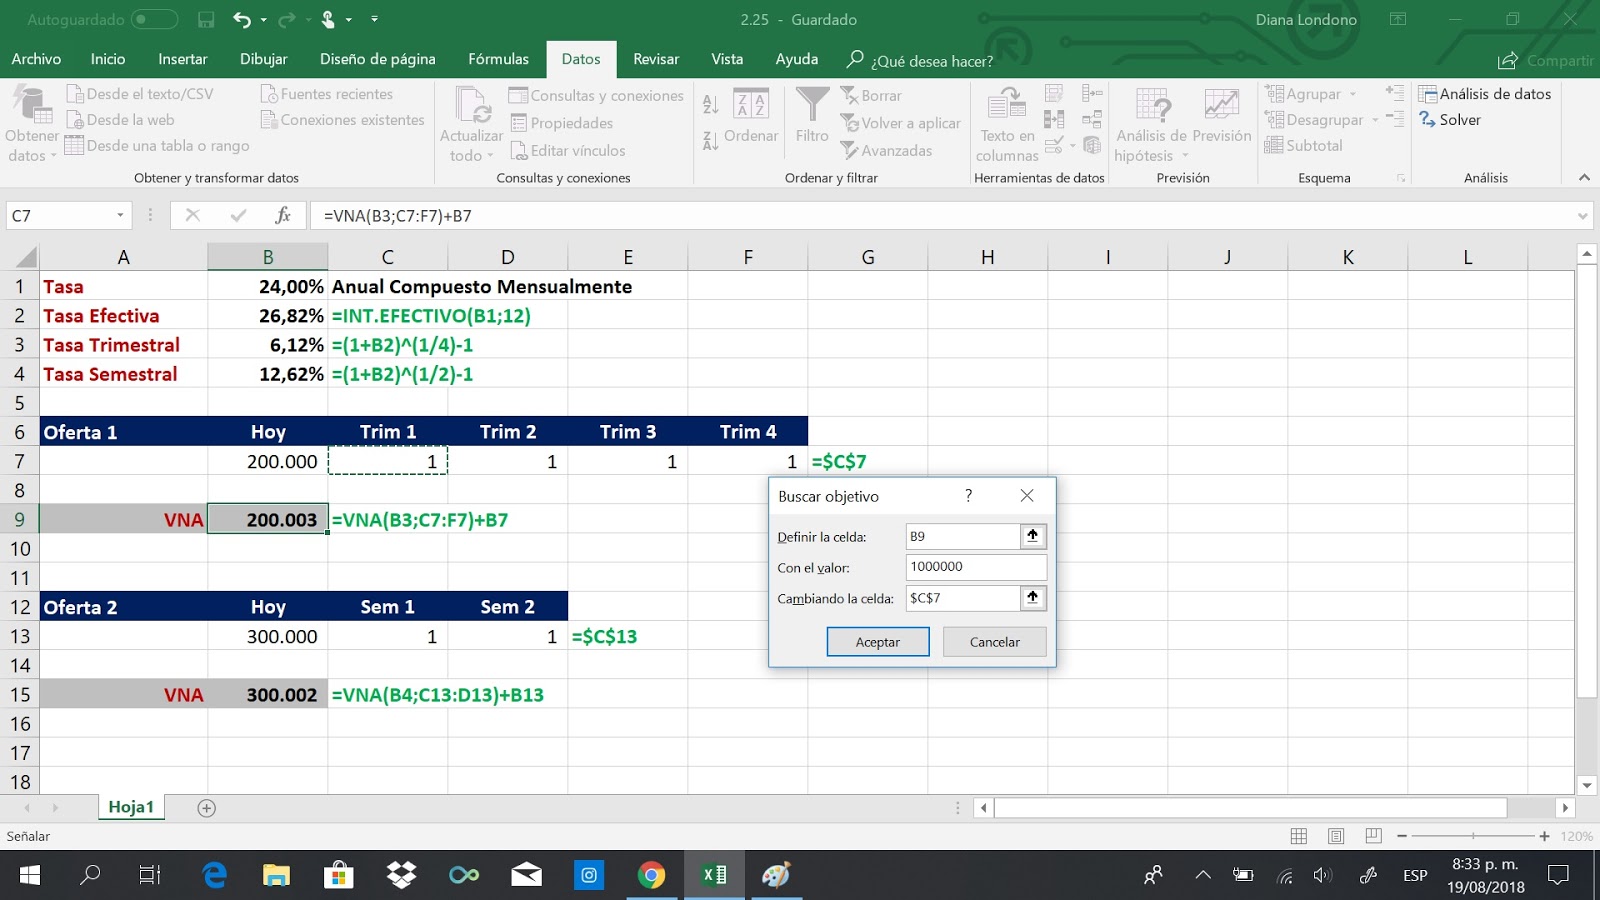Open the Solver add-in
Viewport: 1600px width, 900px height.
click(1460, 120)
